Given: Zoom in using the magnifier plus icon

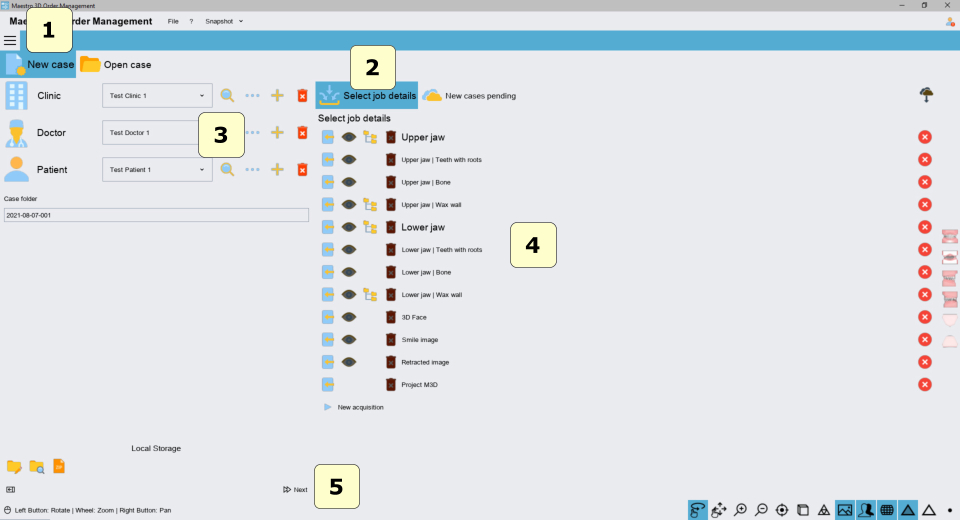Looking at the screenshot, I should point(740,510).
